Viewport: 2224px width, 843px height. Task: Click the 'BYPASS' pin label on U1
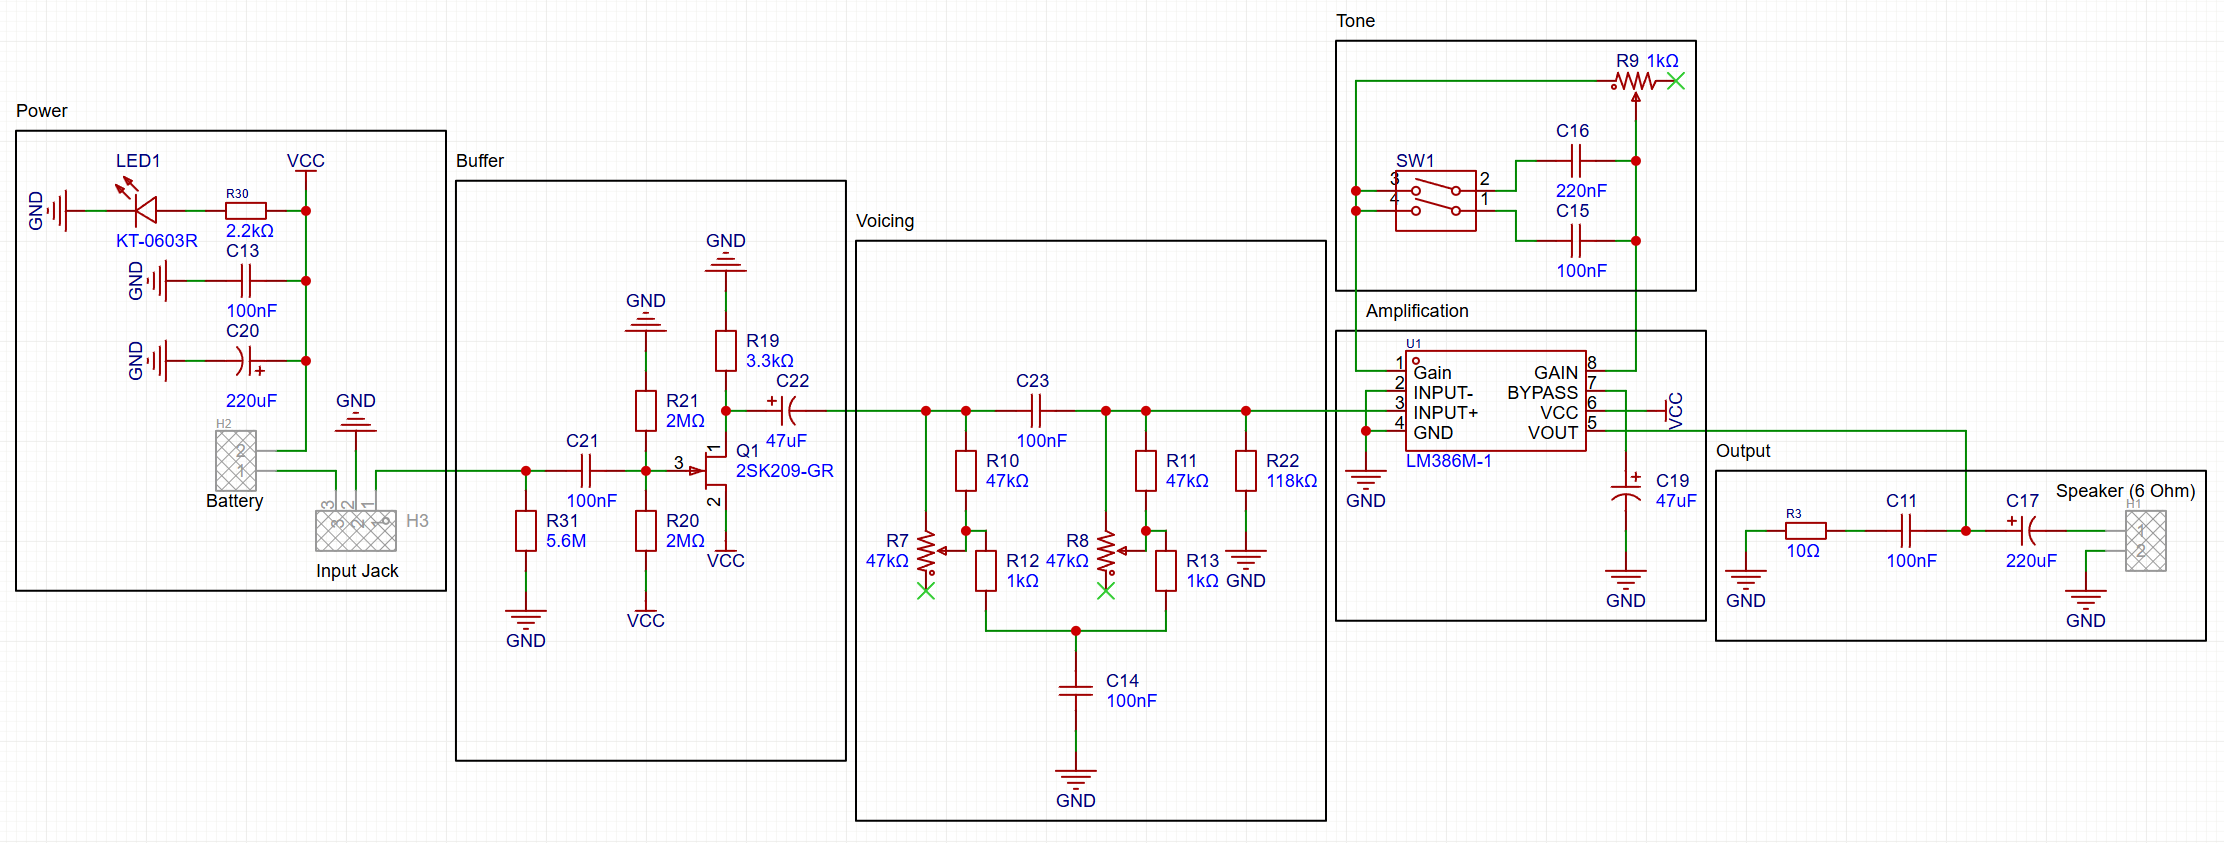click(x=1543, y=393)
